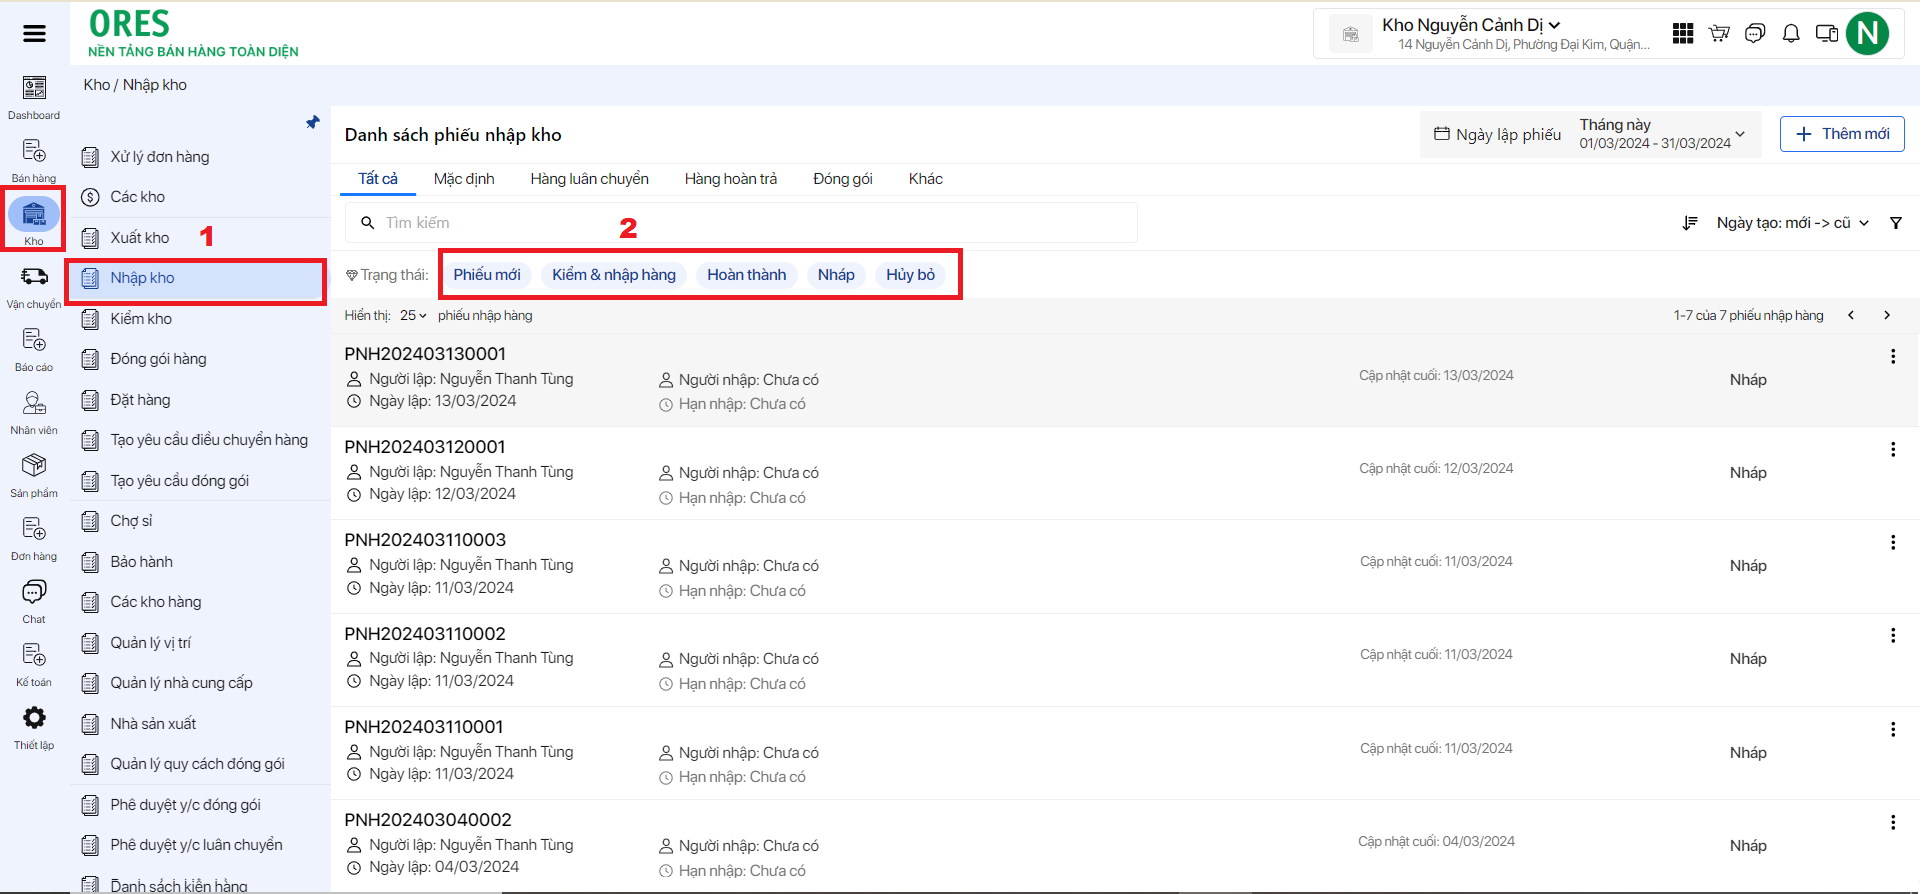Click the Vận chuyển truck icon
Image resolution: width=1926 pixels, height=894 pixels.
coord(34,278)
